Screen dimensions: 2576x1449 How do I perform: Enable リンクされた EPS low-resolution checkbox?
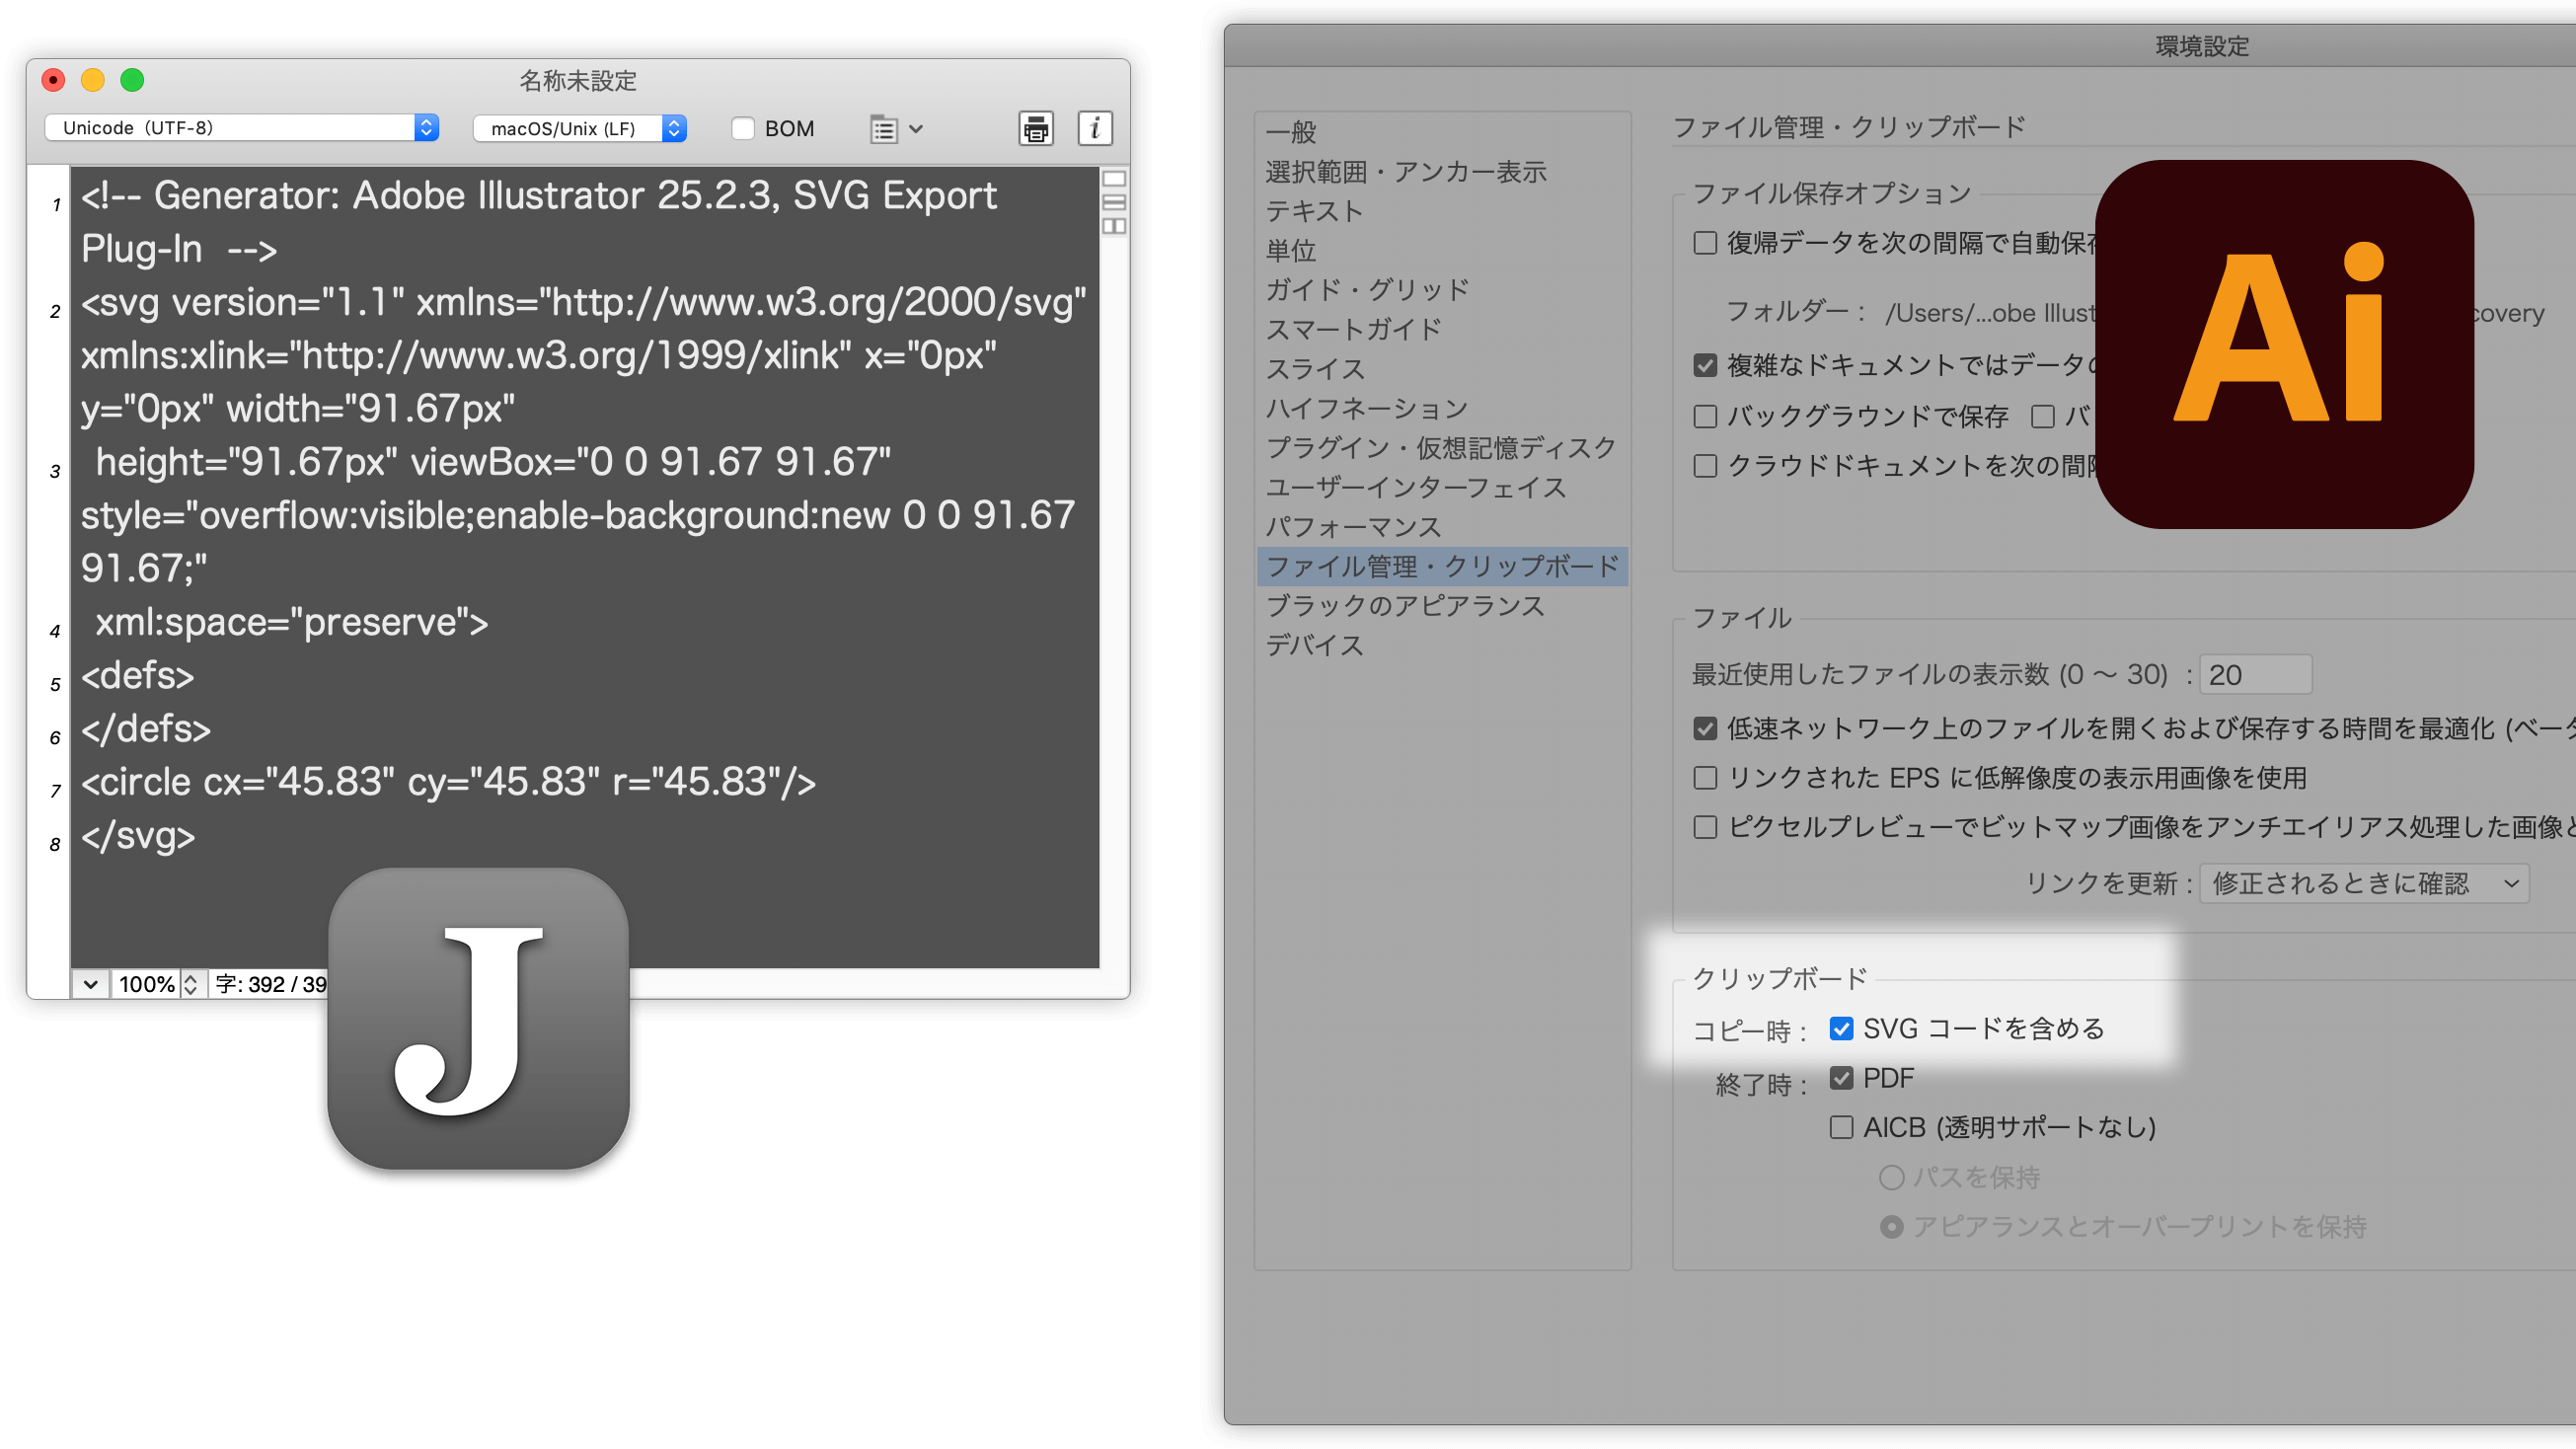(x=1705, y=778)
